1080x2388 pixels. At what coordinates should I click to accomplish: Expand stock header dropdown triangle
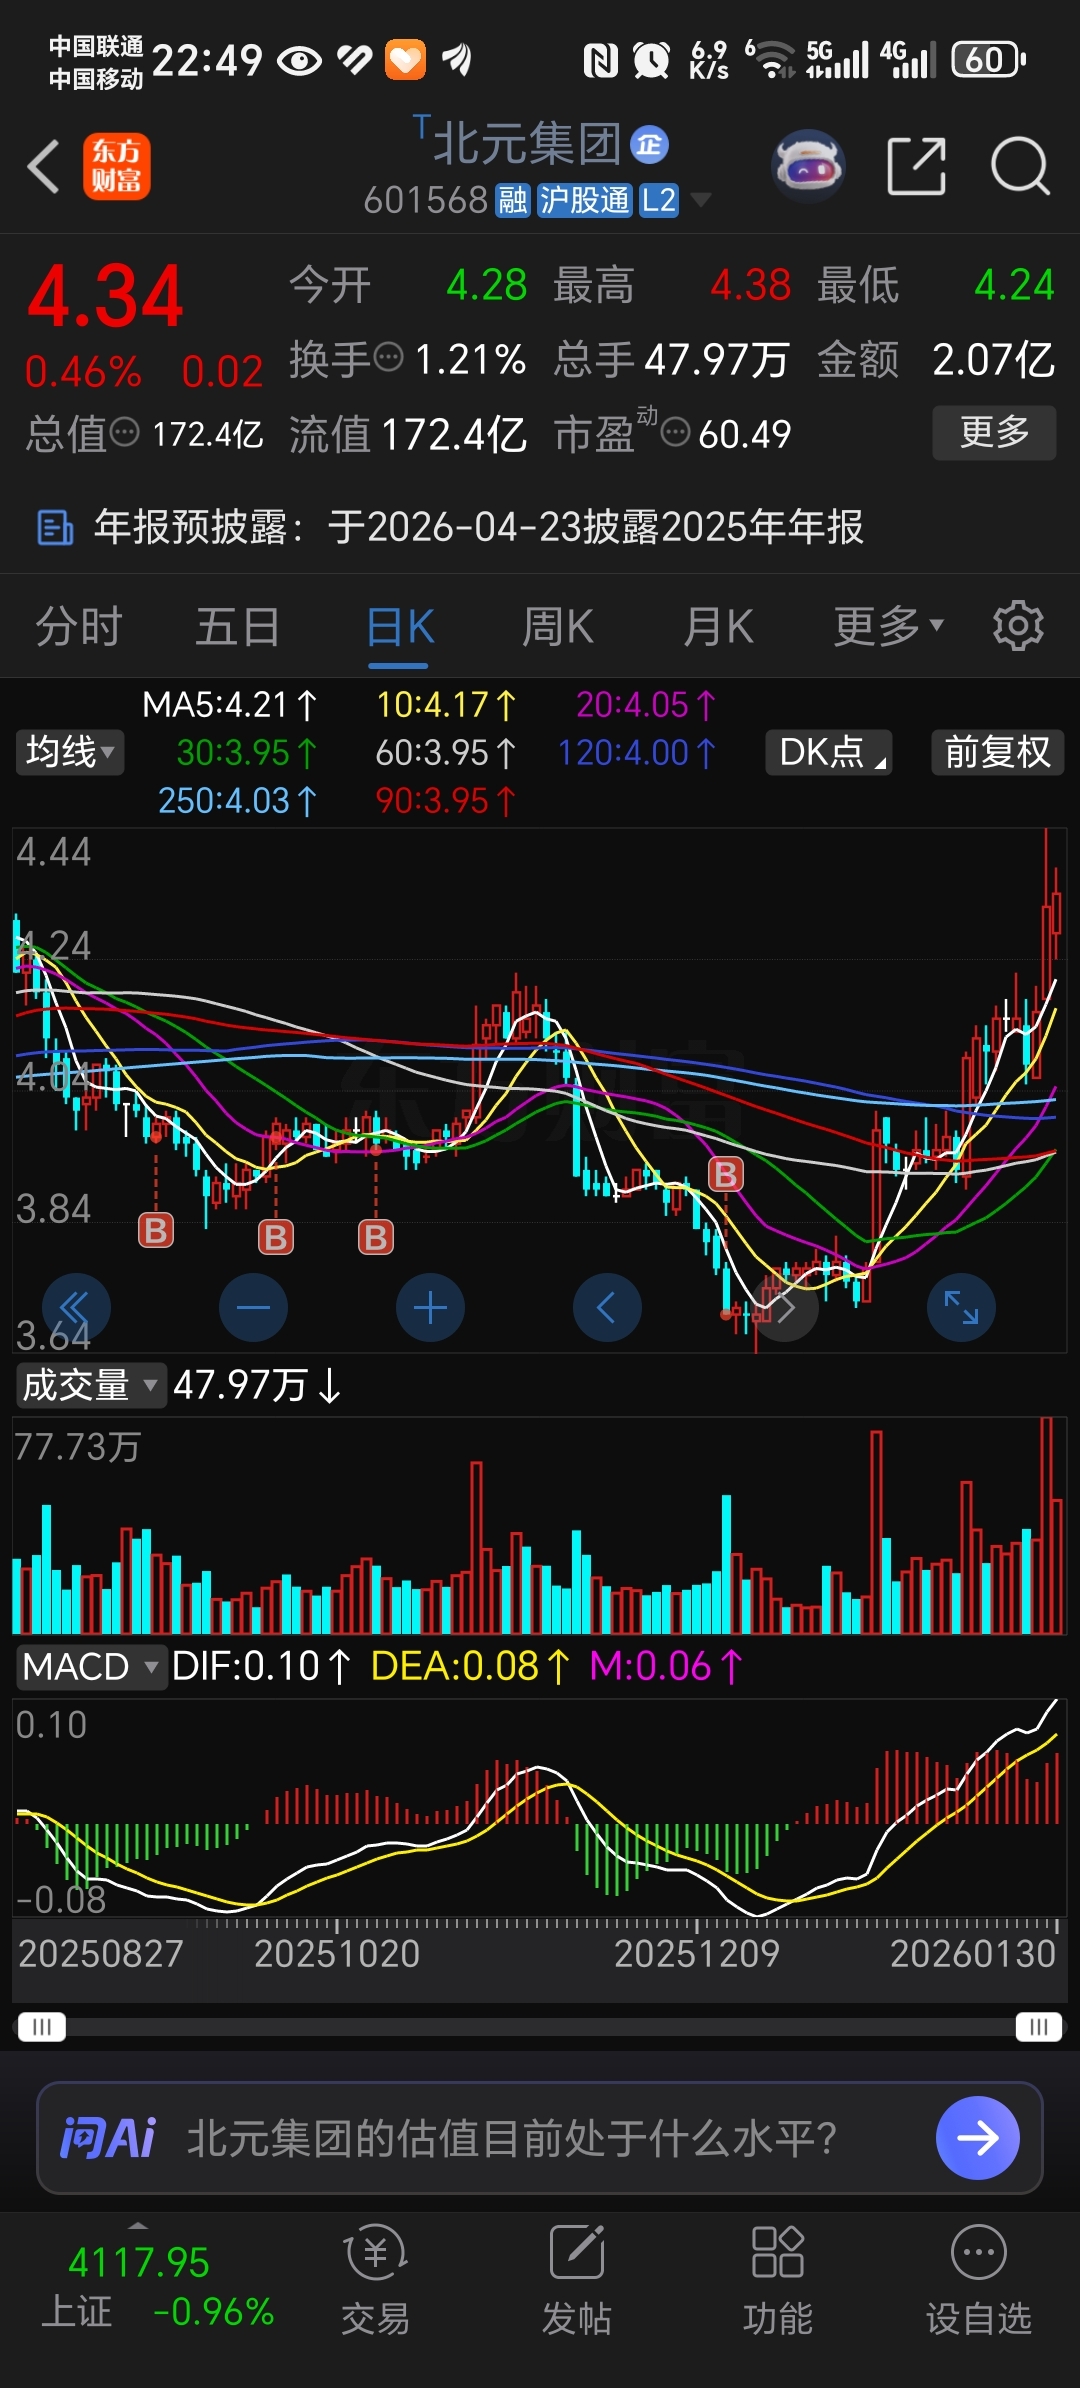702,200
